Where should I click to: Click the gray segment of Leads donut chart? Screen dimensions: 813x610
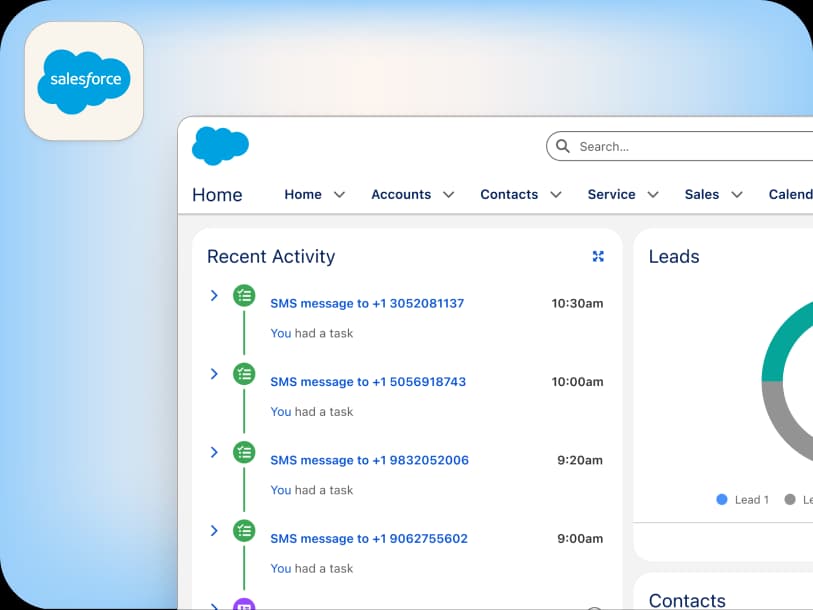coord(780,420)
